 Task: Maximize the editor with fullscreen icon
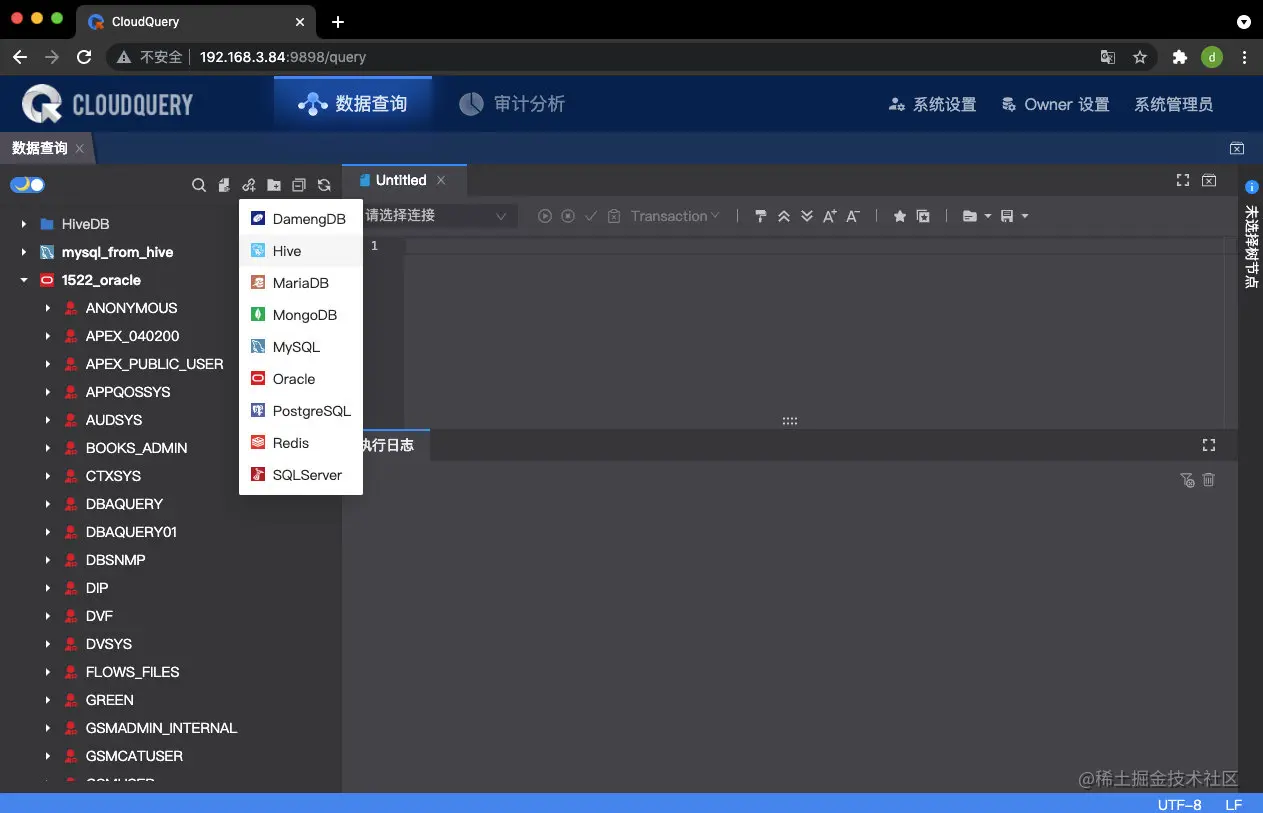[1183, 180]
